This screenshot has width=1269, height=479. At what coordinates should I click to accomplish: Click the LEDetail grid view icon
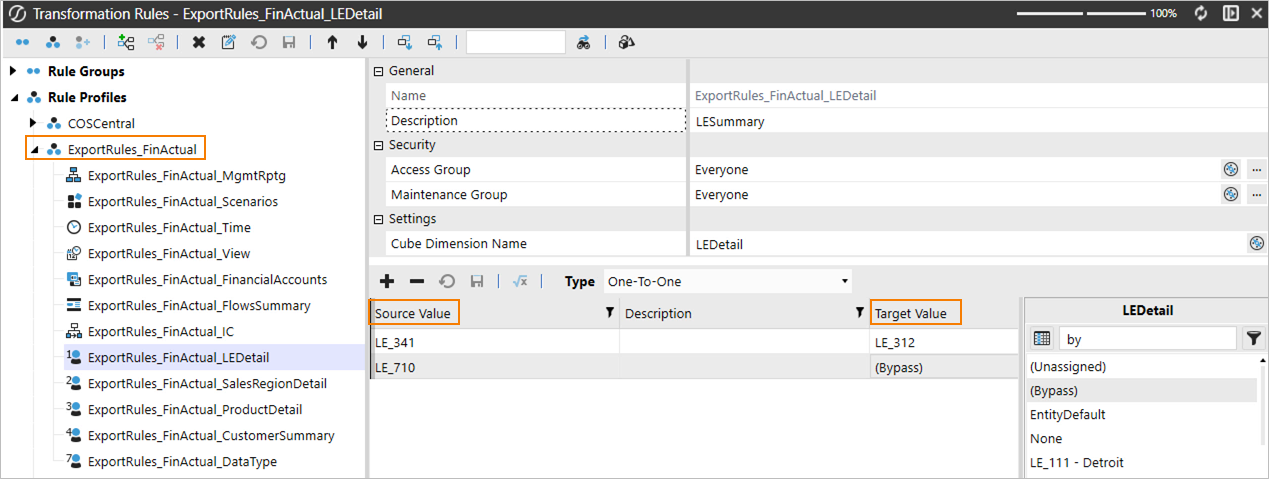tap(1041, 339)
